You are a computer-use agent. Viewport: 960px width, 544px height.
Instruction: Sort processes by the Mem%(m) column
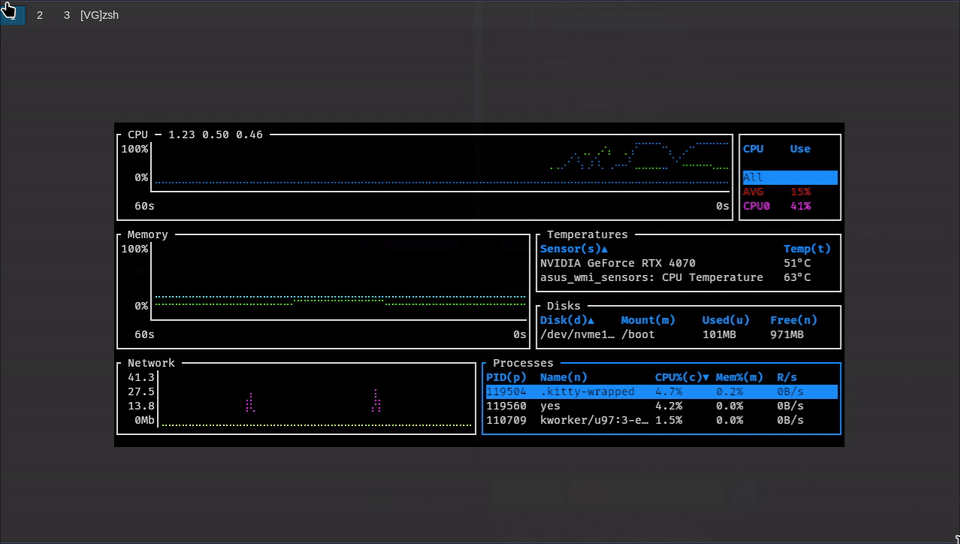click(x=739, y=377)
